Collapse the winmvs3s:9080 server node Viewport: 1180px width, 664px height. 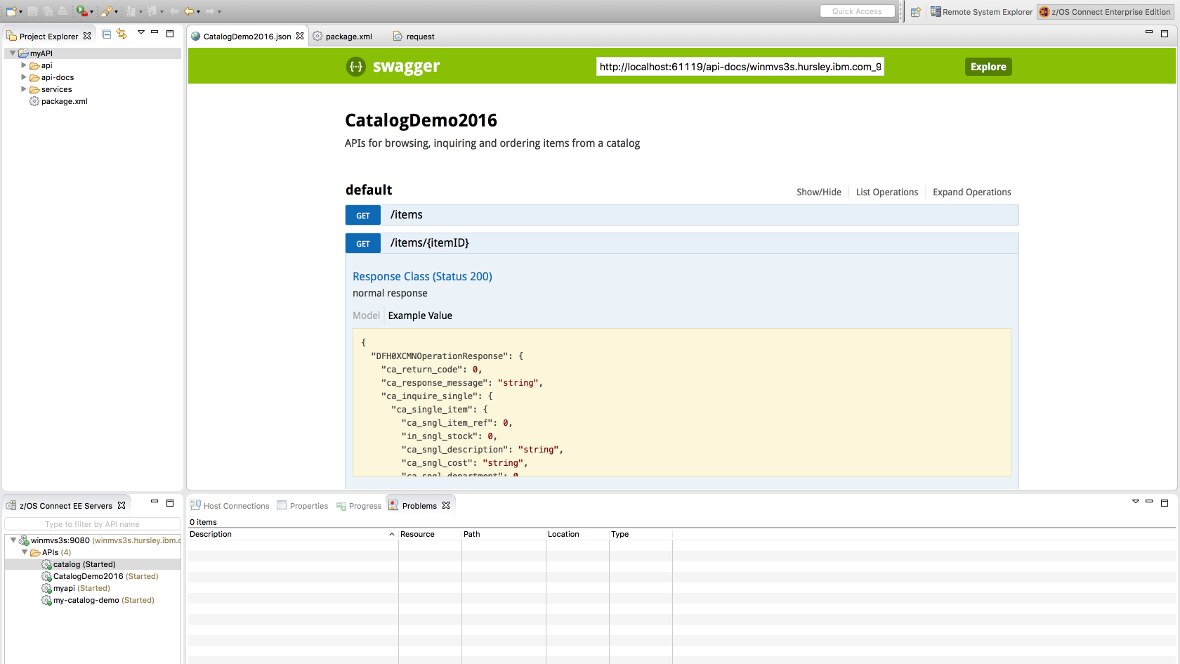(13, 539)
